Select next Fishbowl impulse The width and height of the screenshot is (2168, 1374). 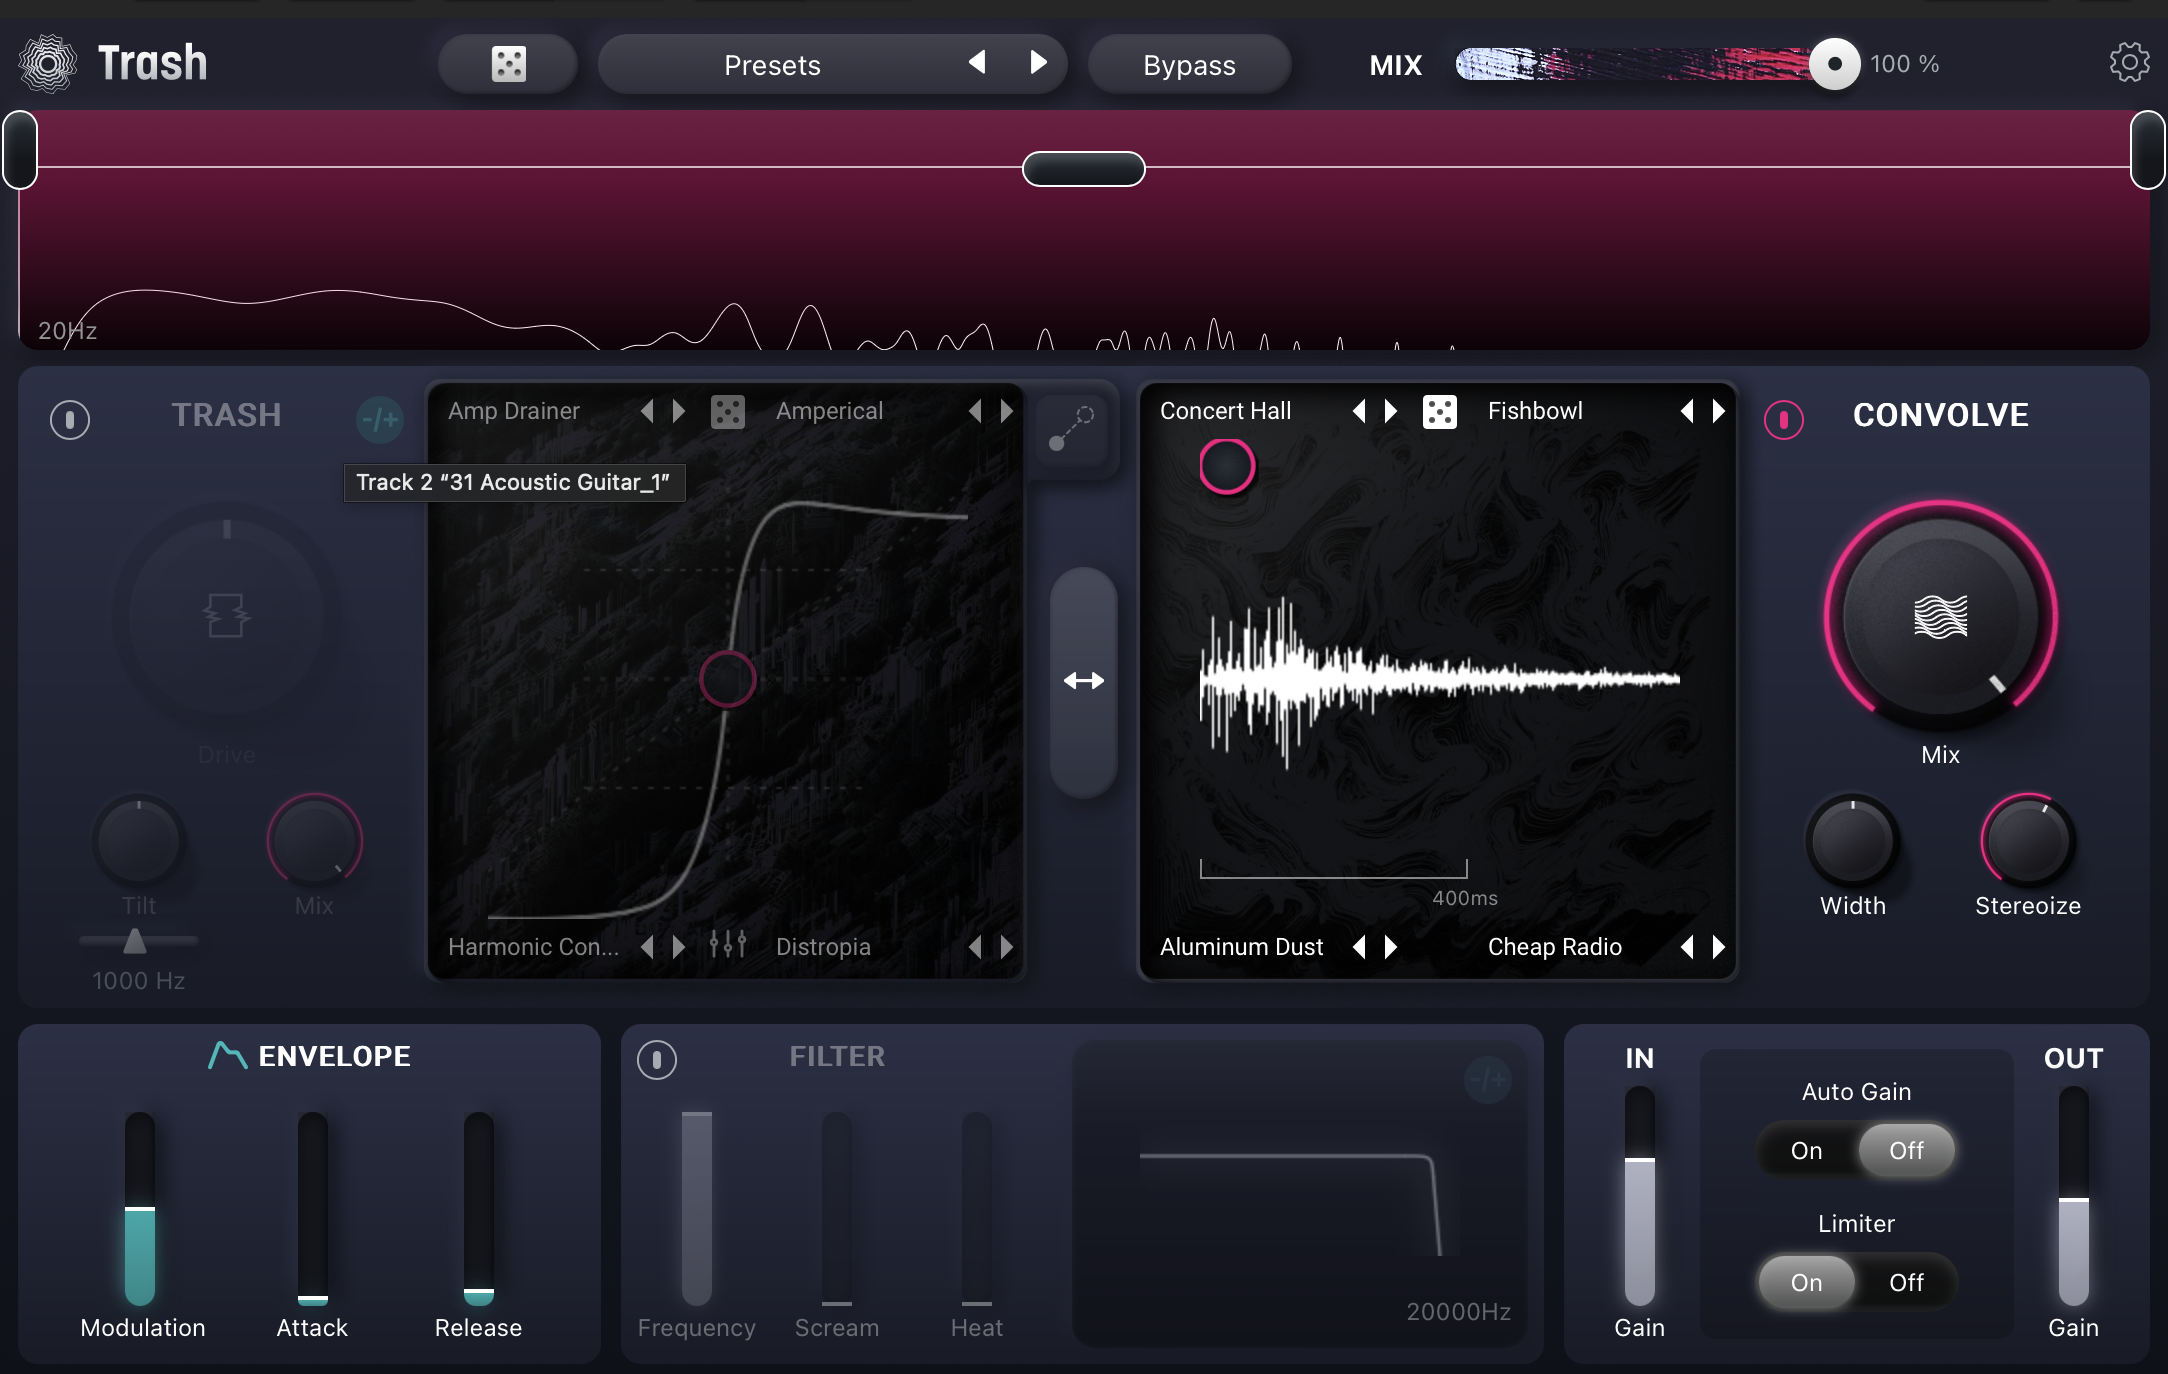[1719, 411]
